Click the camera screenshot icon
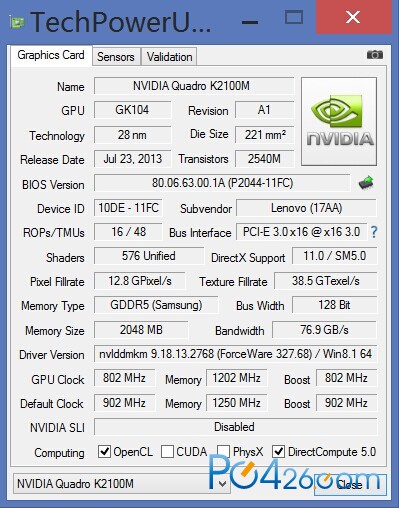Screen dimensions: 399x508 [x=375, y=54]
